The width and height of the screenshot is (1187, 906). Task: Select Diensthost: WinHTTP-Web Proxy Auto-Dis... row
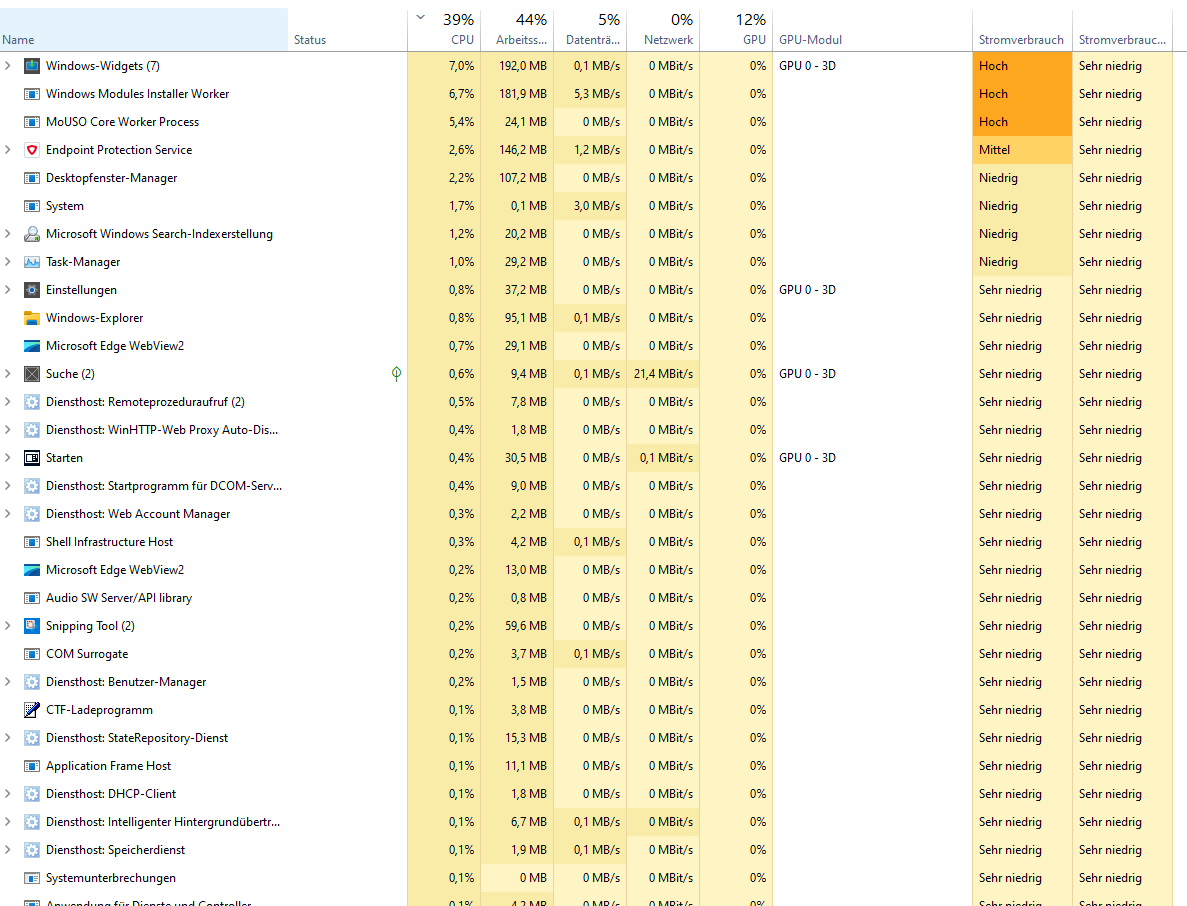tap(586, 430)
